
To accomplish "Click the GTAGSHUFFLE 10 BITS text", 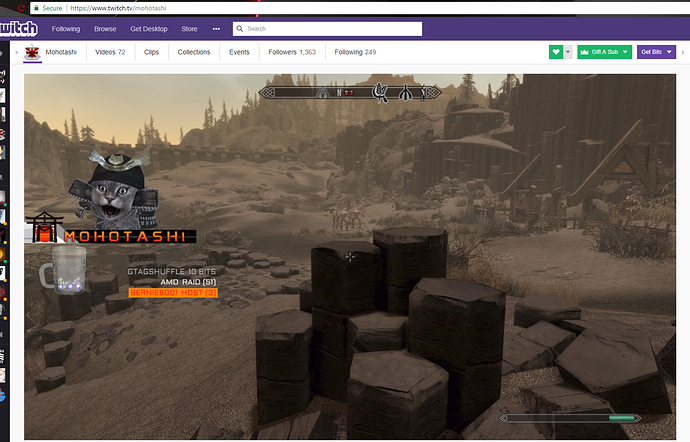I will (x=172, y=272).
